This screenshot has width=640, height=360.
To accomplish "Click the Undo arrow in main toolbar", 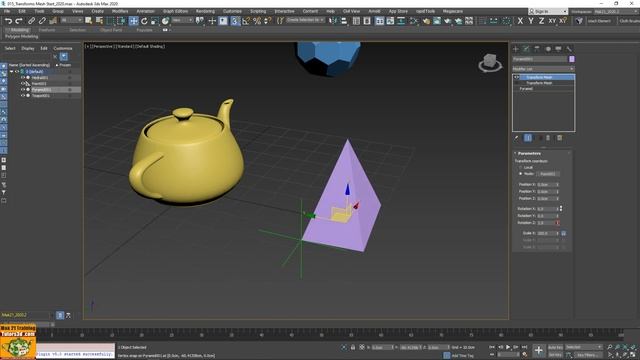I will point(8,21).
